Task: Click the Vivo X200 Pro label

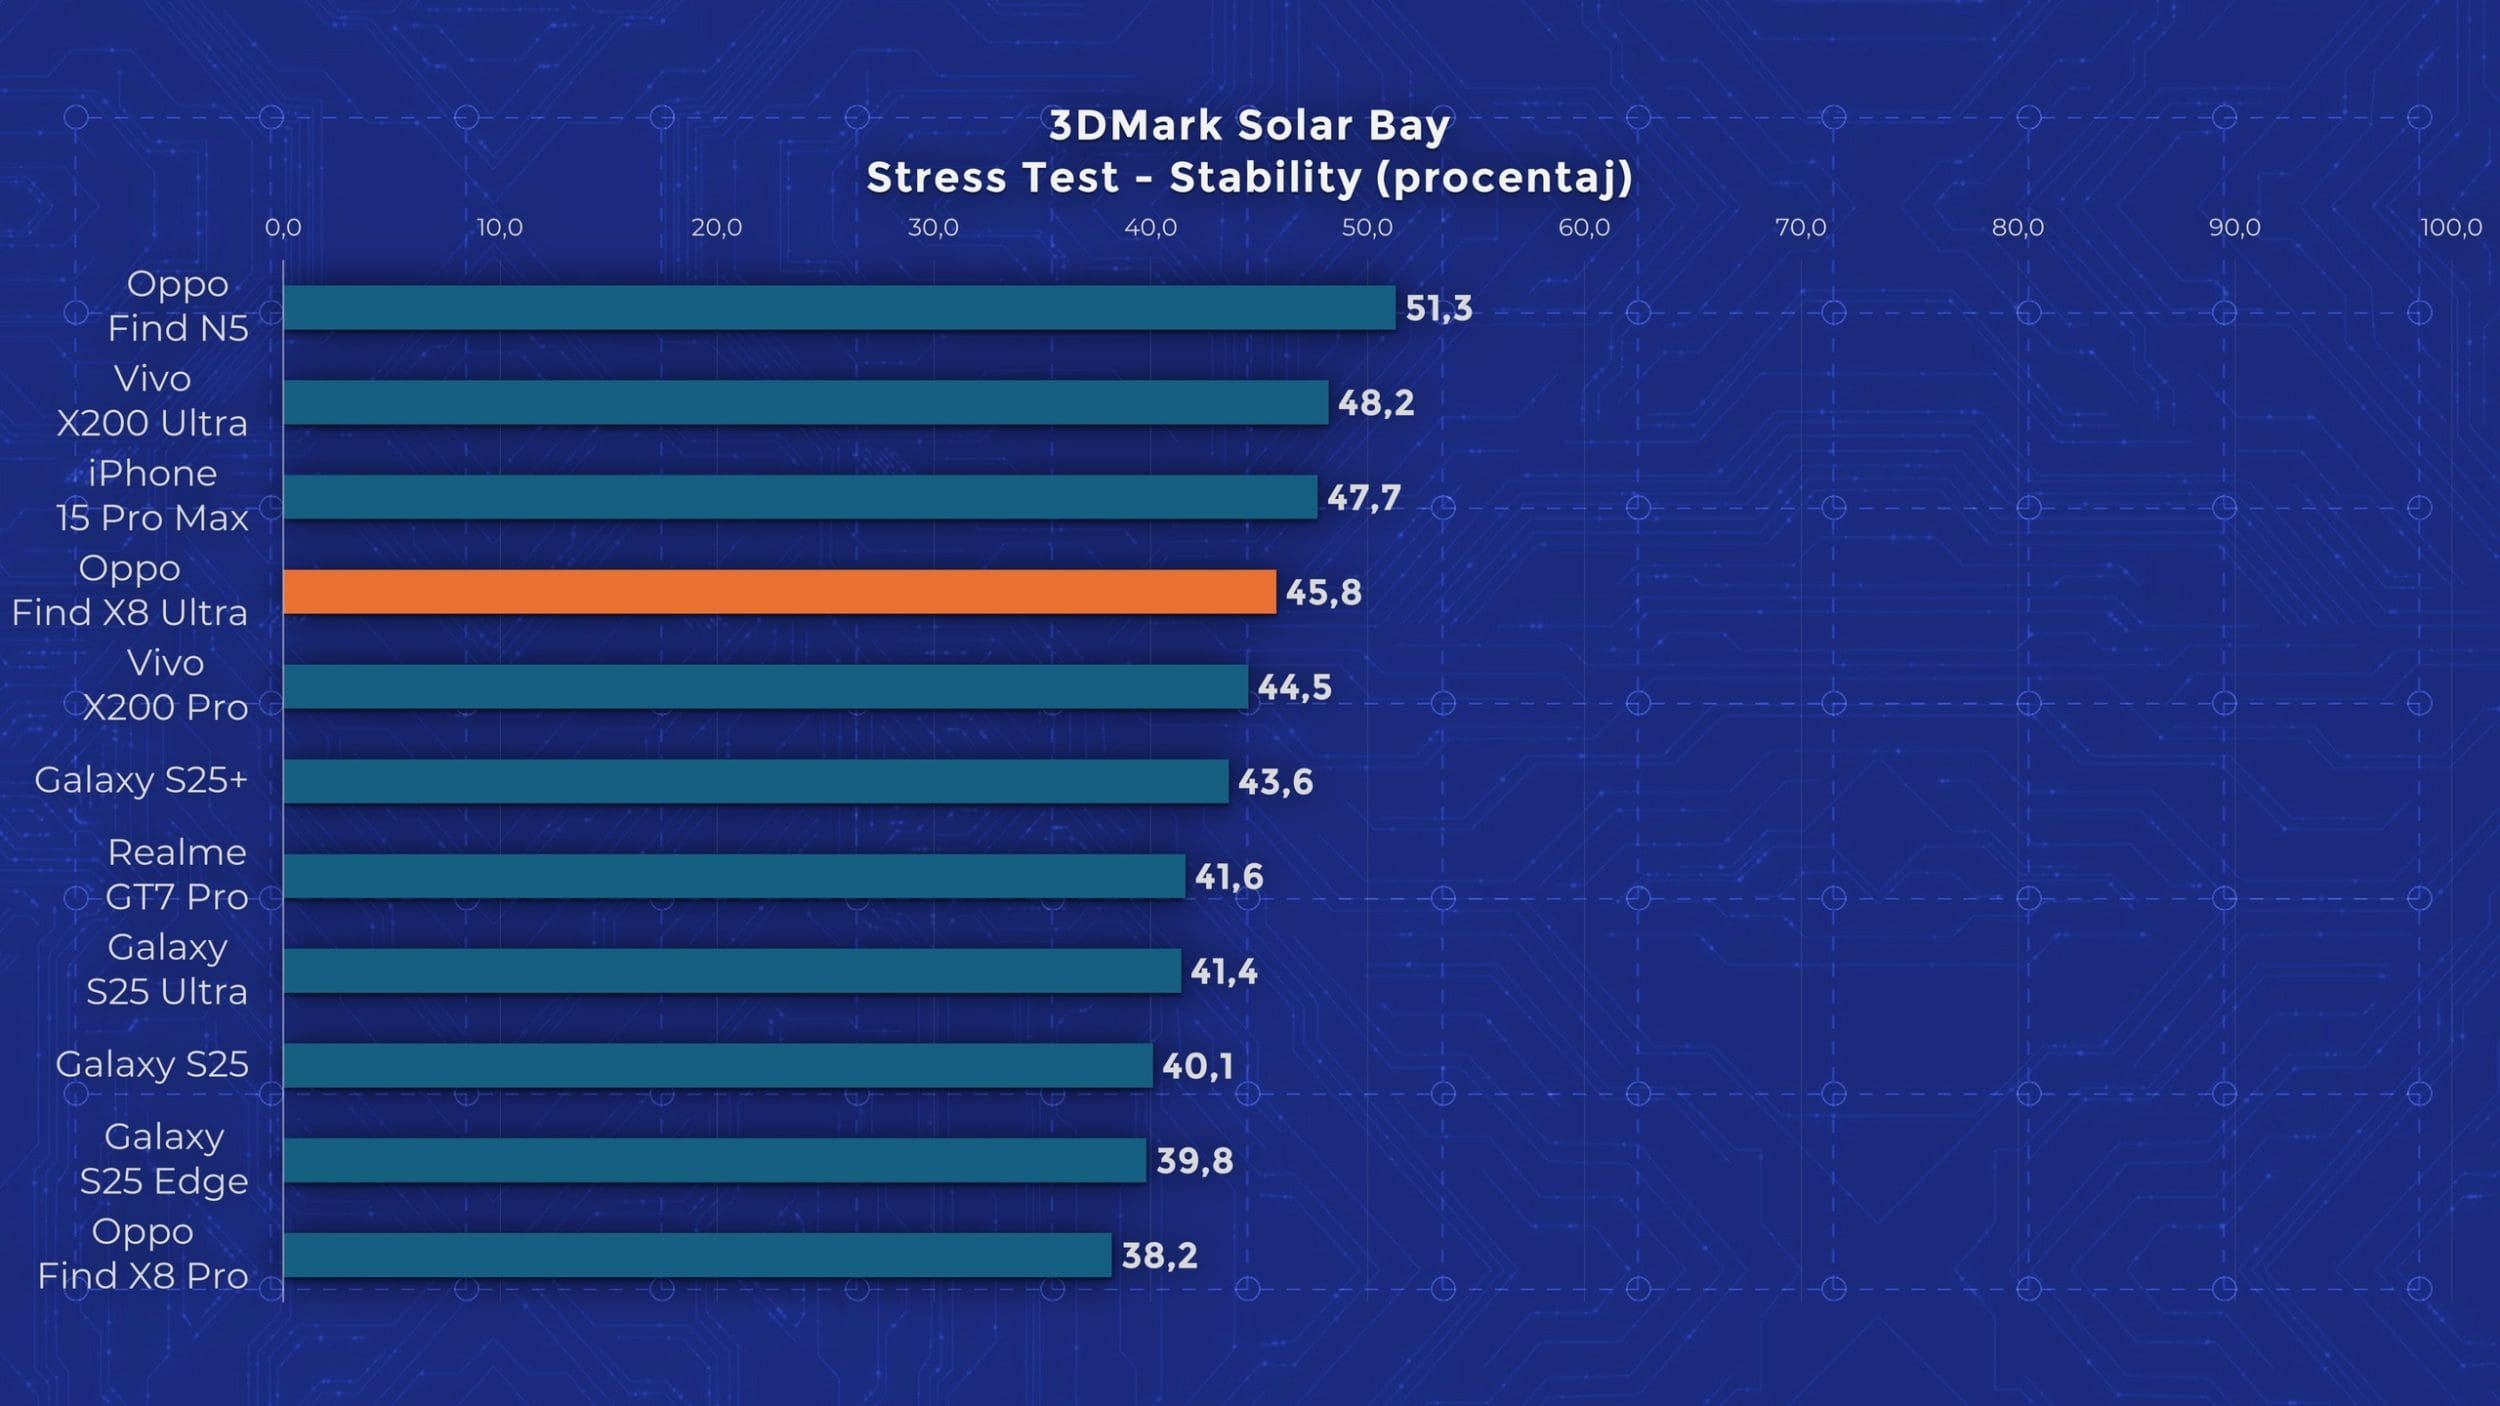Action: coord(165,685)
